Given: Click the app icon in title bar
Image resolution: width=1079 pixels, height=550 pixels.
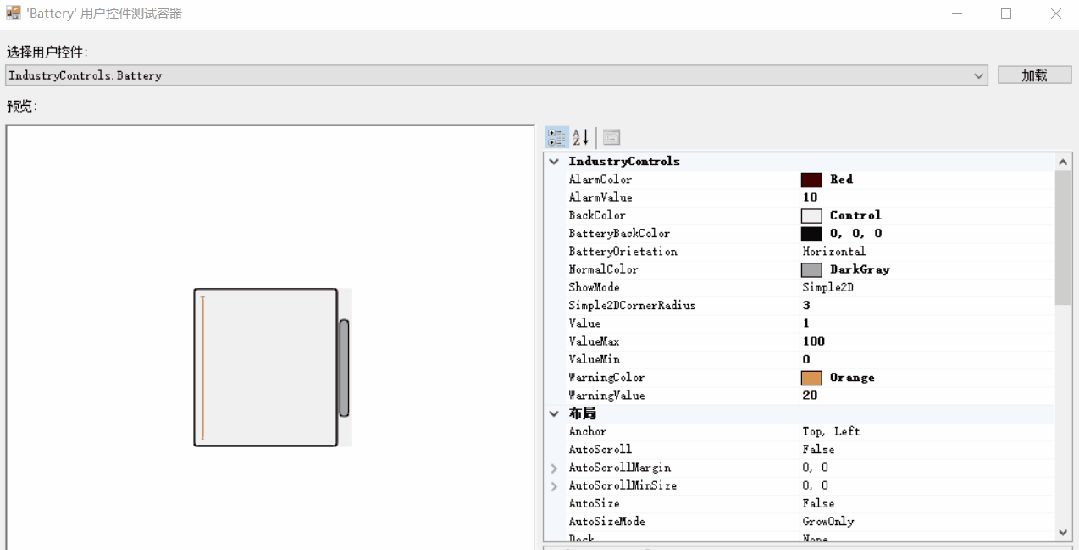Looking at the screenshot, I should (14, 14).
